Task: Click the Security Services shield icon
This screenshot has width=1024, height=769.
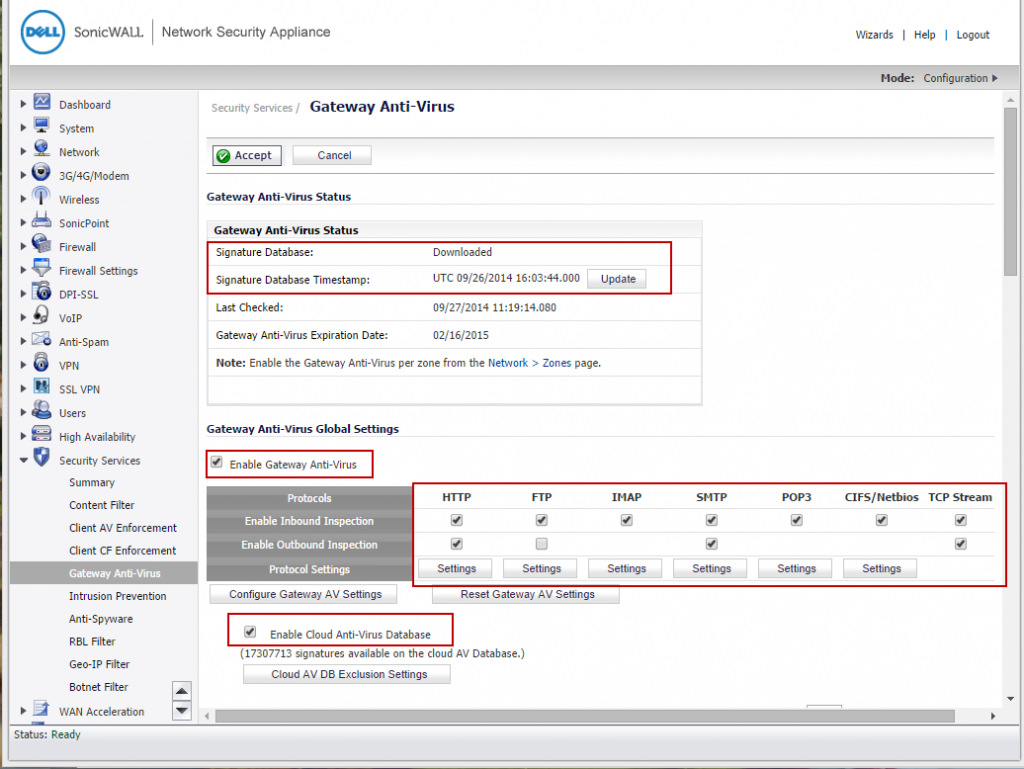Action: click(x=42, y=458)
